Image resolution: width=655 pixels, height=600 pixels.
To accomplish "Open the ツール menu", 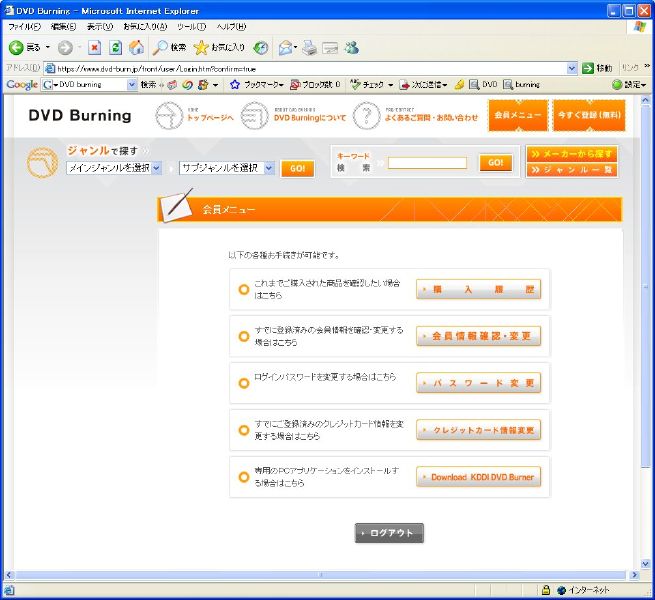I will pyautogui.click(x=191, y=26).
